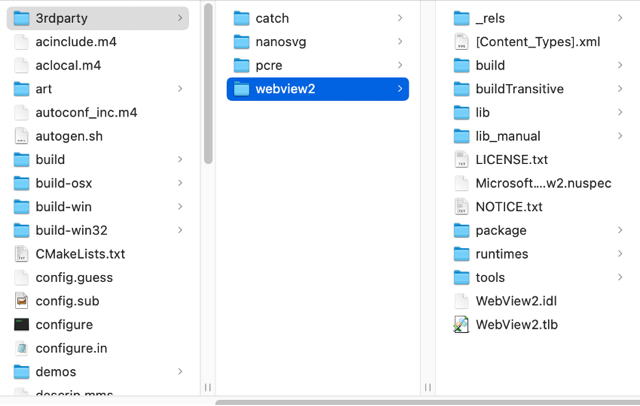Click the LICENSE.txt document icon
The width and height of the screenshot is (640, 406).
click(x=461, y=159)
